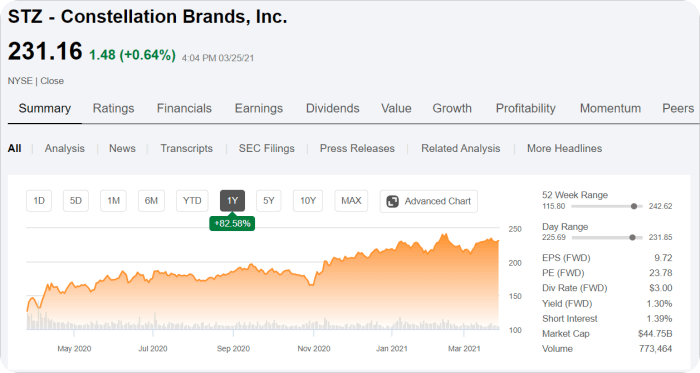
Task: Show the YTD chart range
Action: [x=192, y=201]
